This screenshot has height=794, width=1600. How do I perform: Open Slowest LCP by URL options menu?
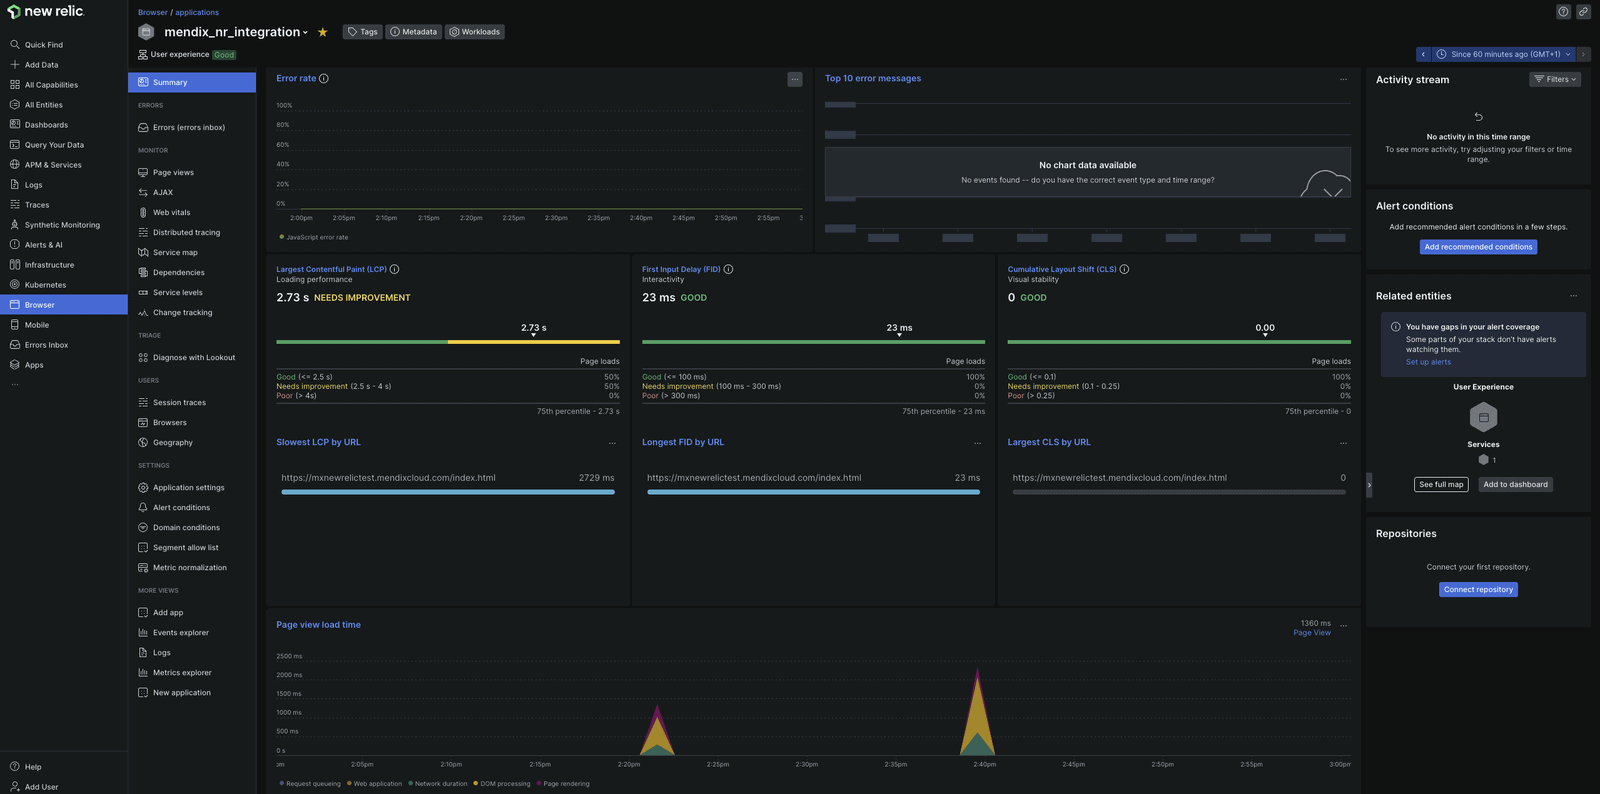pos(612,443)
